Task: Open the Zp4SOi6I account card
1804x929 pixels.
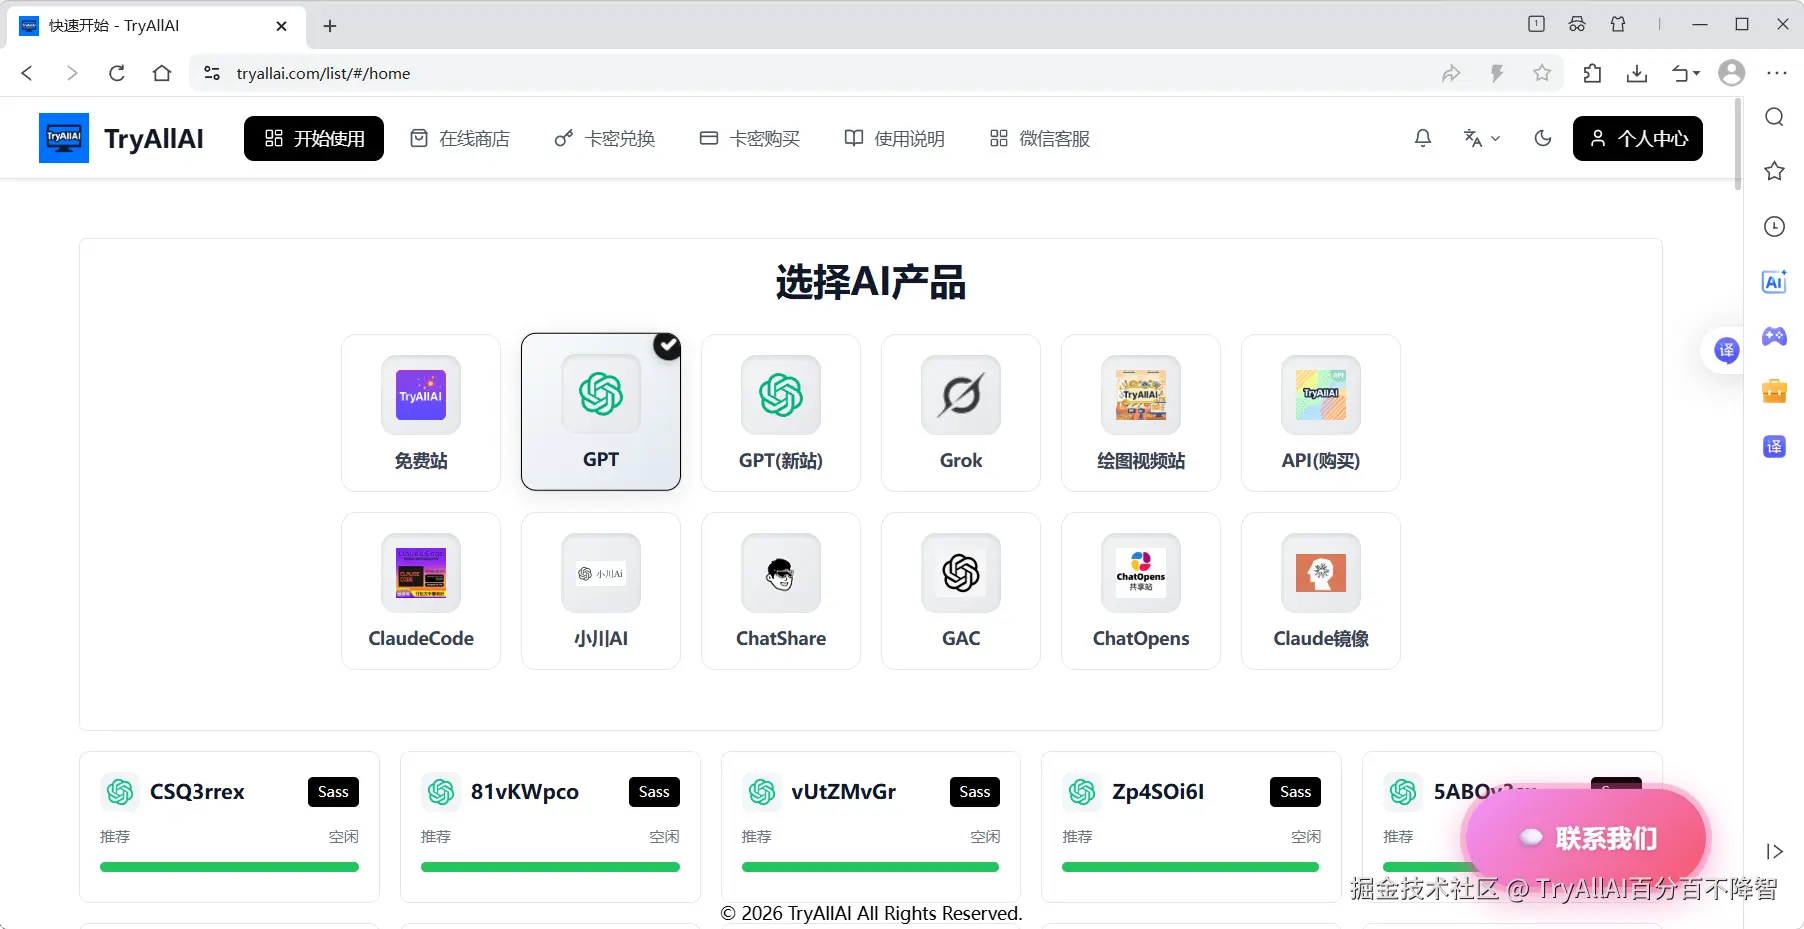Action: click(1191, 827)
